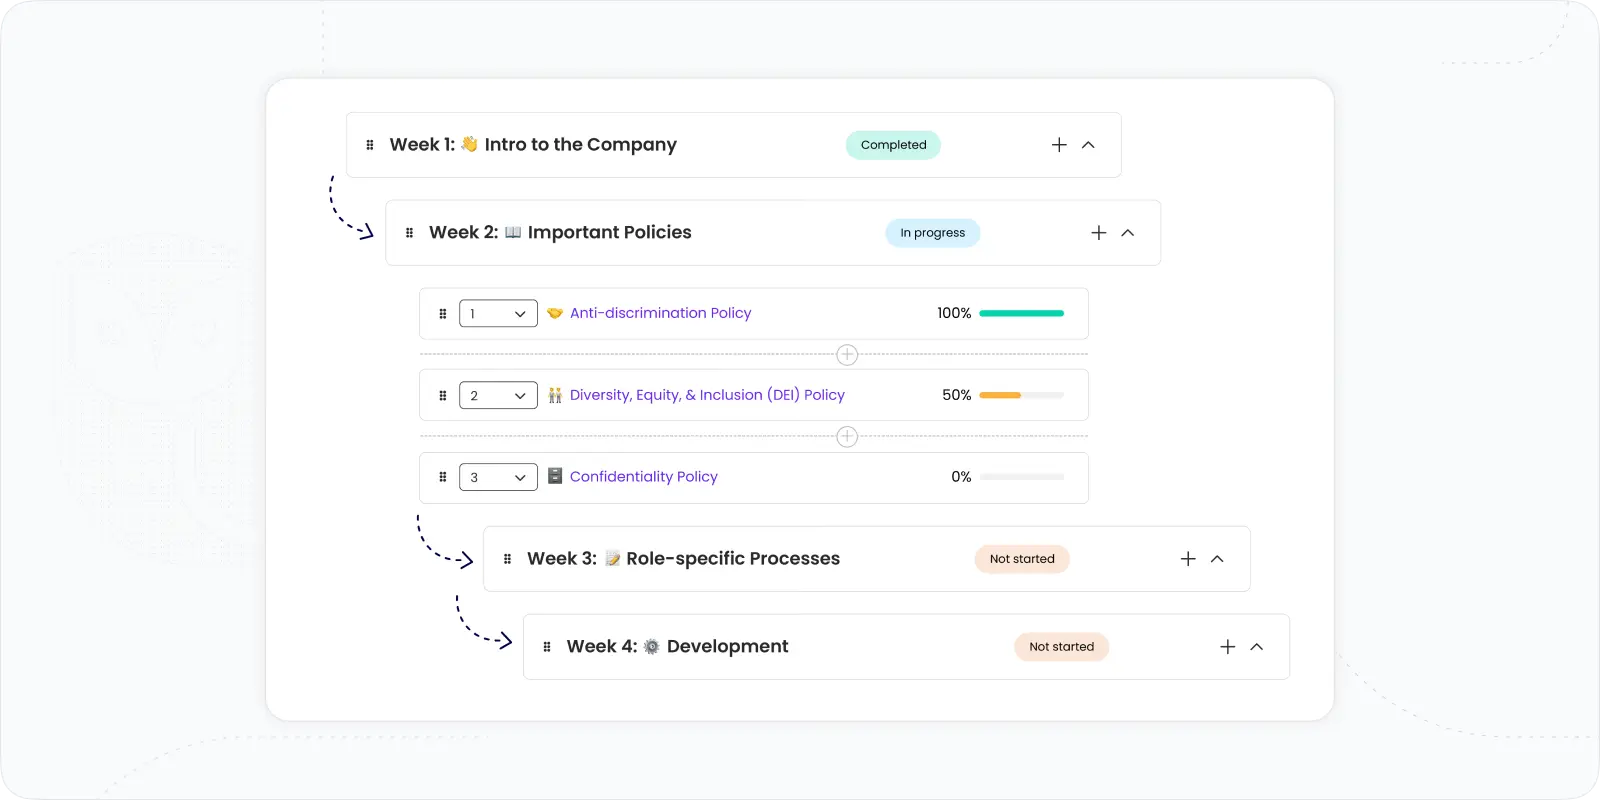Collapse the Week 2 section chevron

1128,233
